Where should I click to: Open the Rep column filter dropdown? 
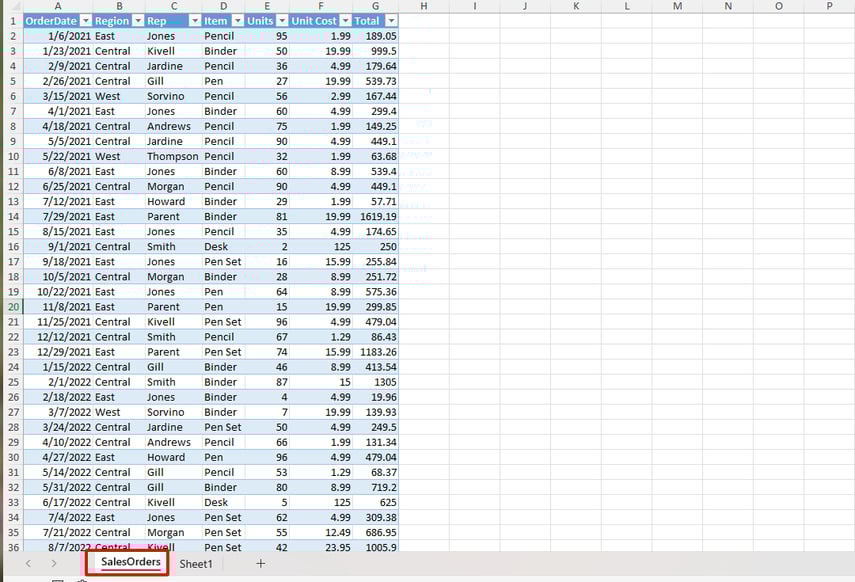pos(195,21)
